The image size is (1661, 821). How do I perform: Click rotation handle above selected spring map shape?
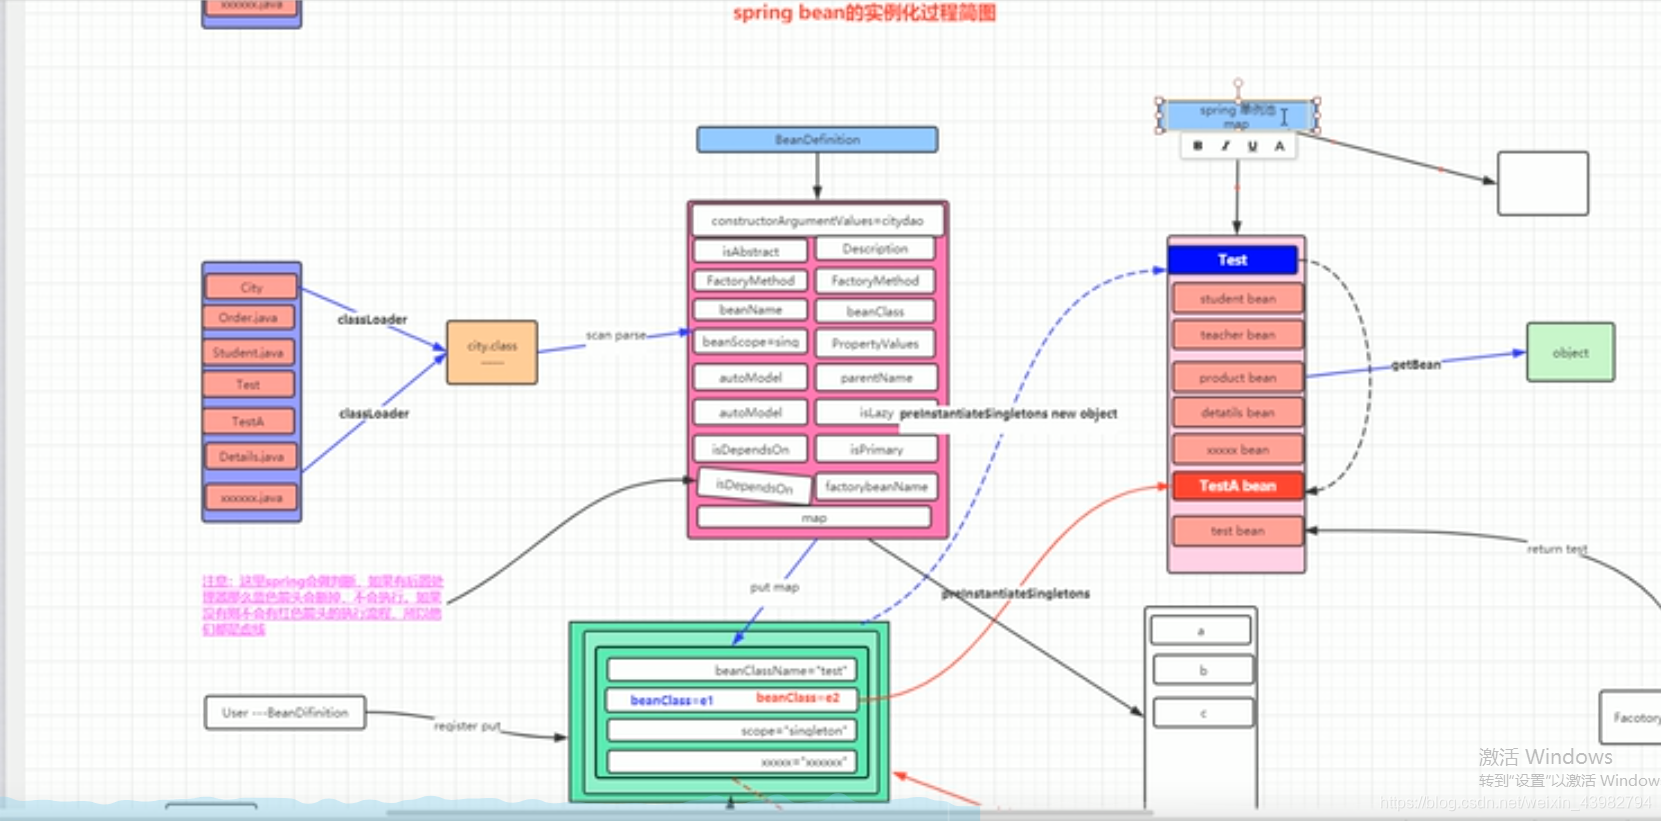pos(1238,84)
